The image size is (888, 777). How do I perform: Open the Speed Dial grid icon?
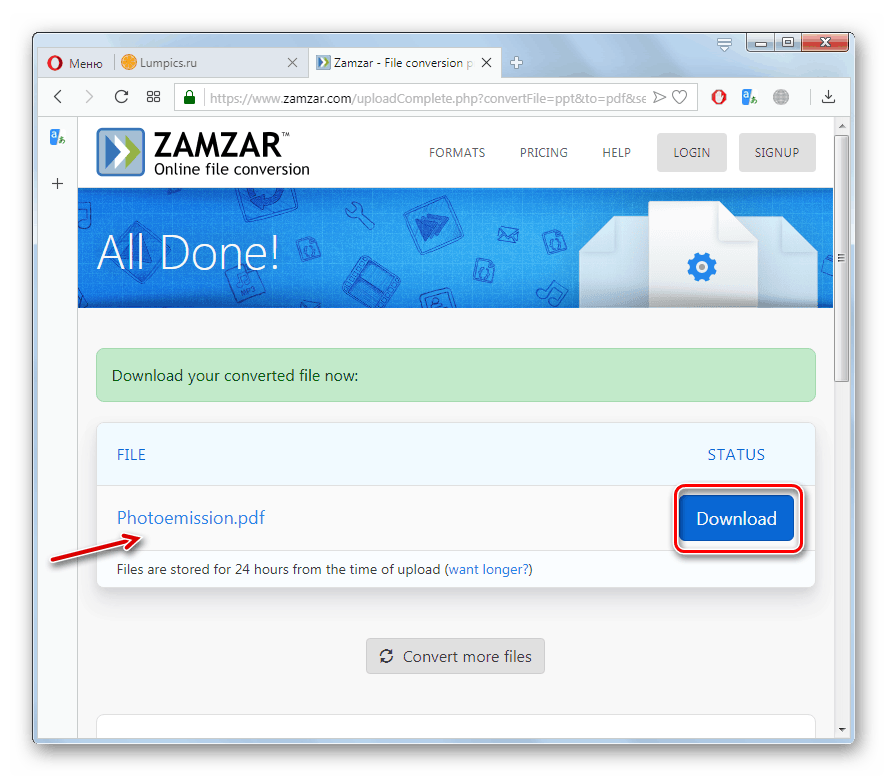pos(153,97)
